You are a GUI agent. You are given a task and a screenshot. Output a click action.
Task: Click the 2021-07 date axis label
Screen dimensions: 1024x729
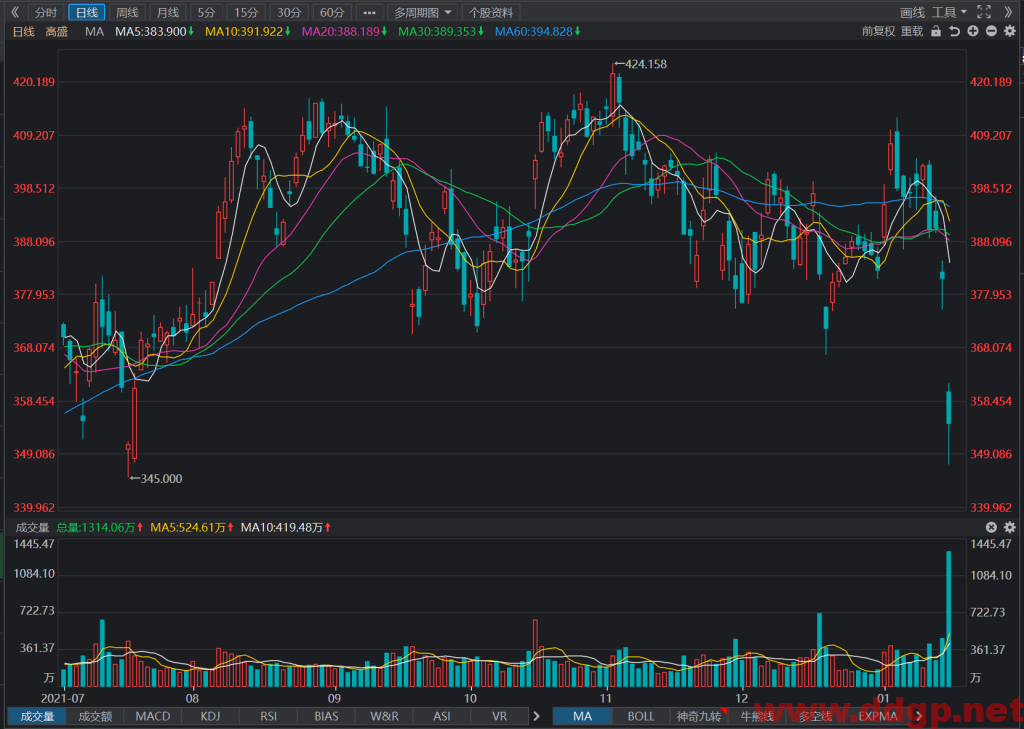point(63,698)
